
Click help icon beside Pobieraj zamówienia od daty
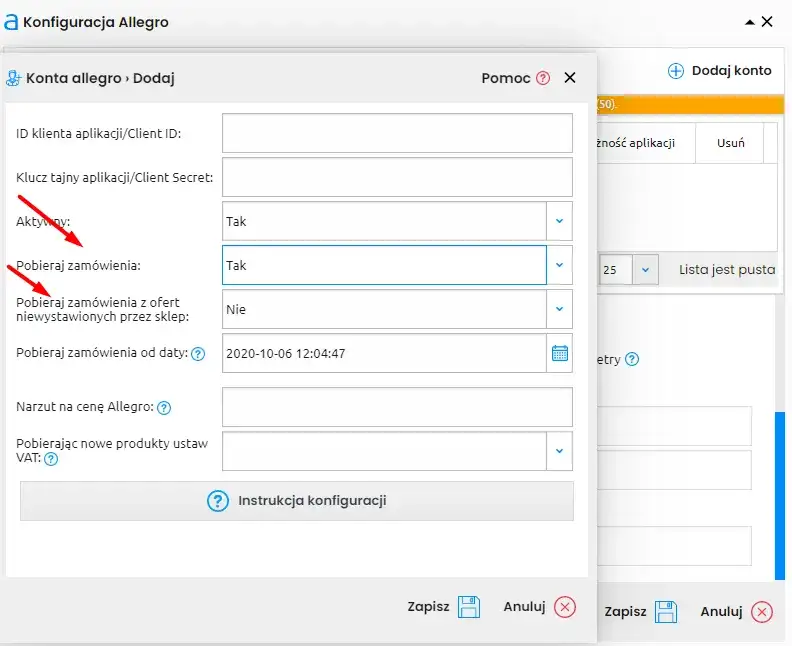tap(198, 353)
